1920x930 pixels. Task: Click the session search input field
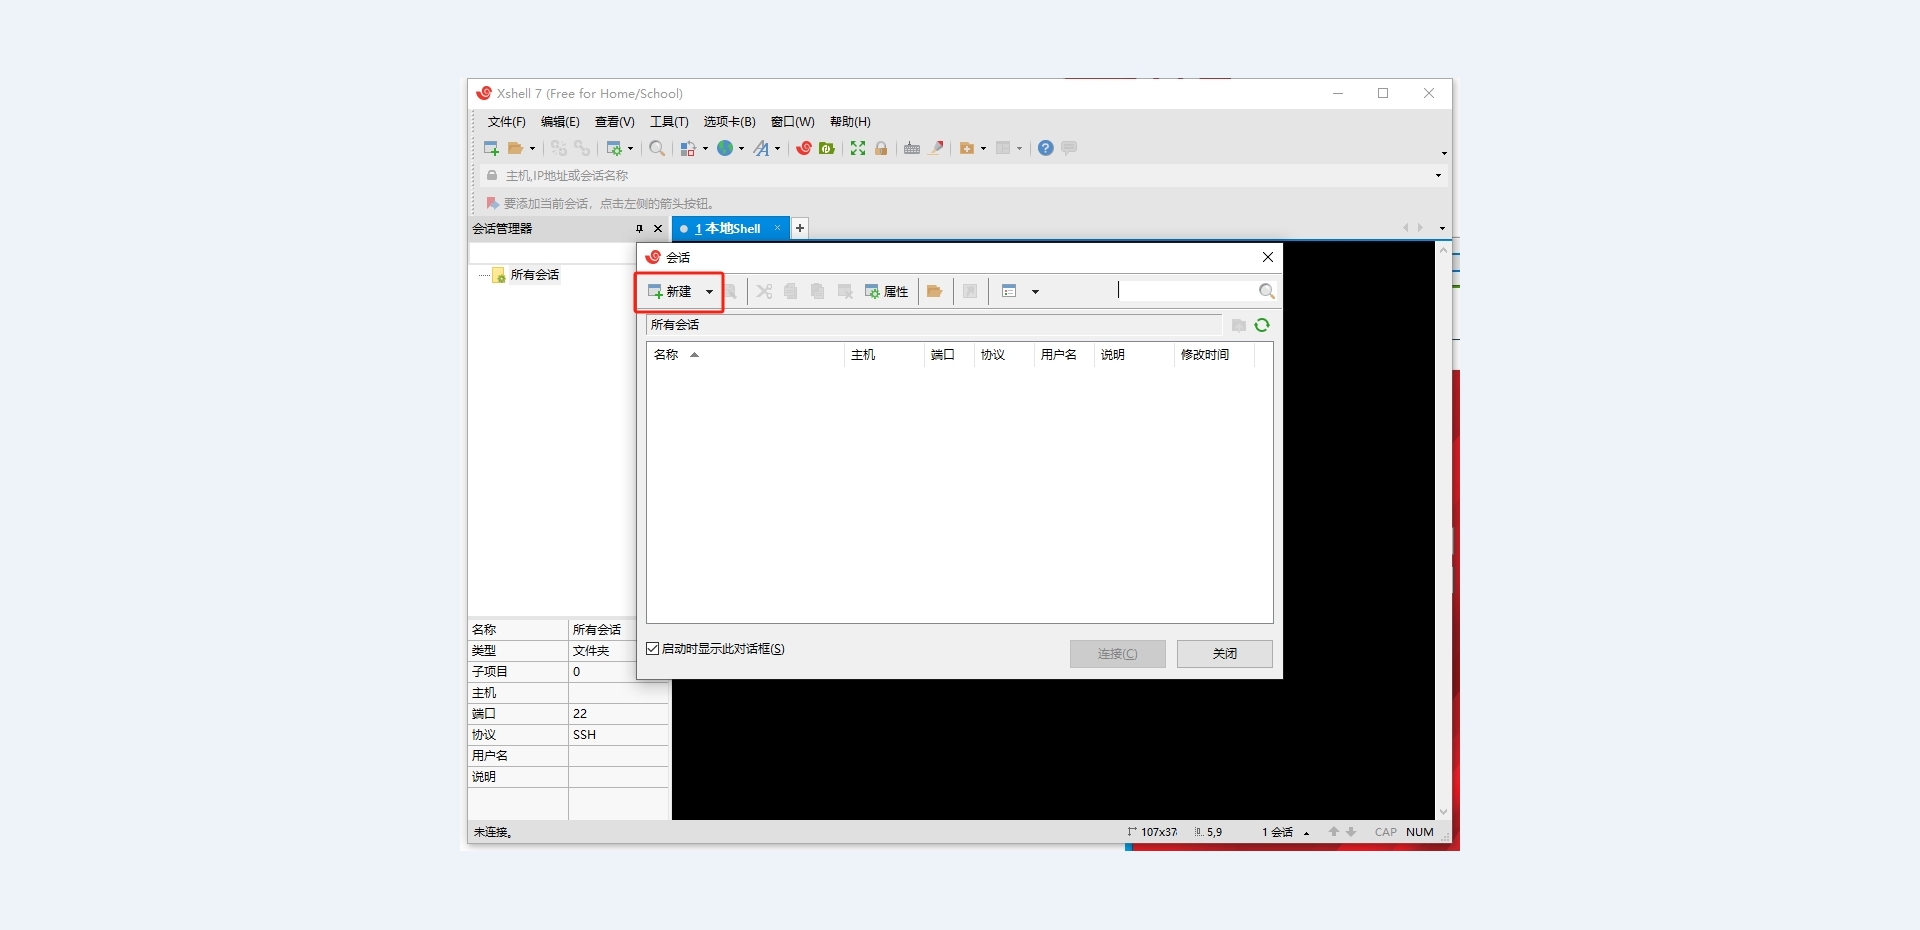pyautogui.click(x=1185, y=291)
